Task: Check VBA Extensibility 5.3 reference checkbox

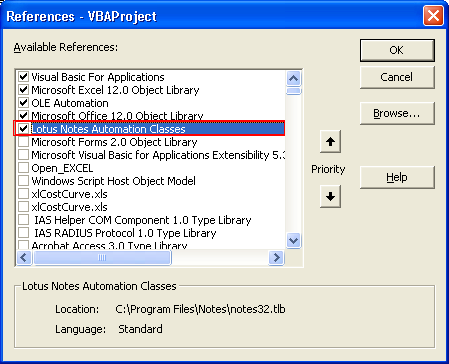Action: [x=23, y=155]
